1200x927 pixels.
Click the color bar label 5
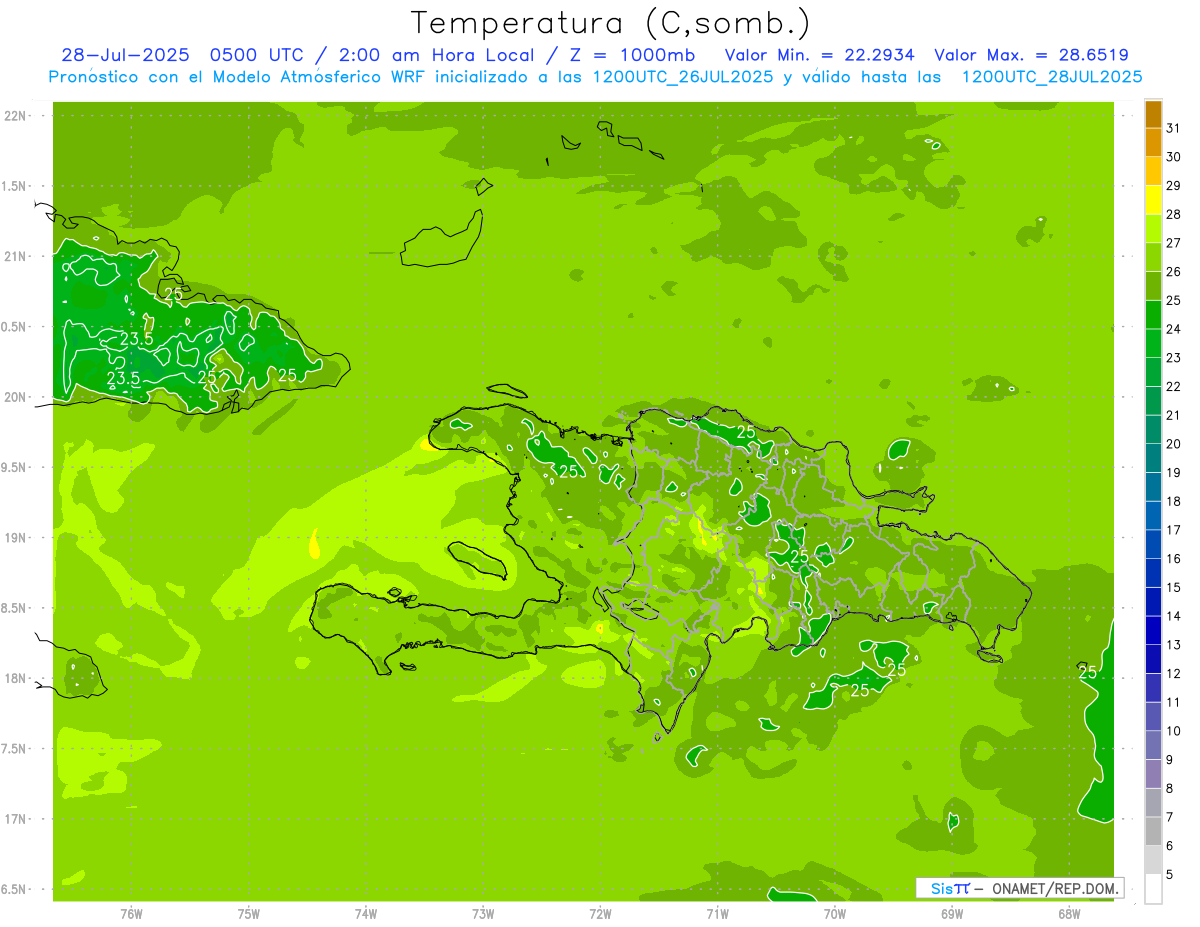click(1170, 874)
